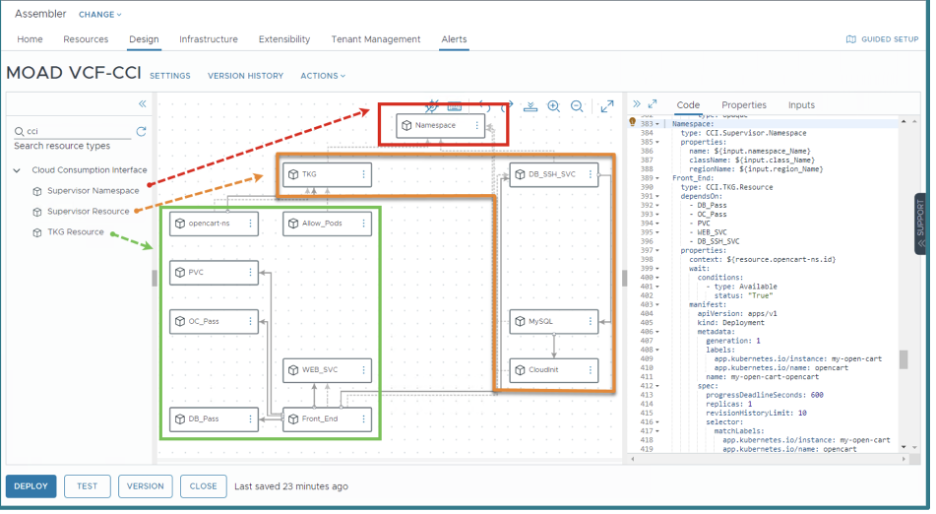936x514 pixels.
Task: Open the CHANGE dropdown next to Assembler
Action: (x=100, y=15)
